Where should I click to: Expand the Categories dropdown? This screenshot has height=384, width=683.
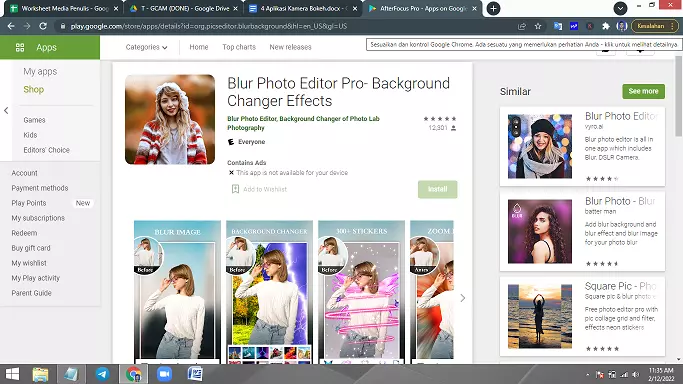tap(146, 47)
